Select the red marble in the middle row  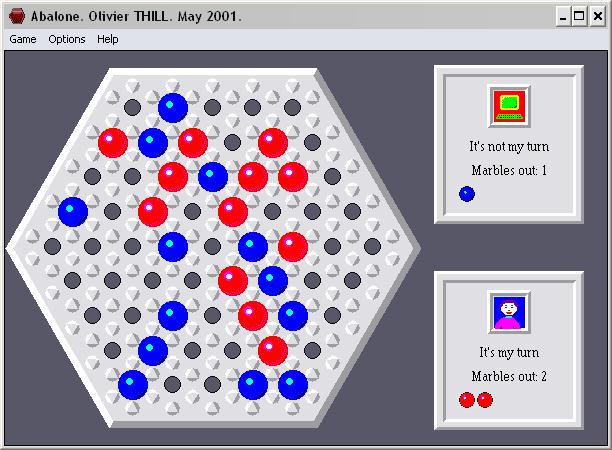[x=293, y=247]
